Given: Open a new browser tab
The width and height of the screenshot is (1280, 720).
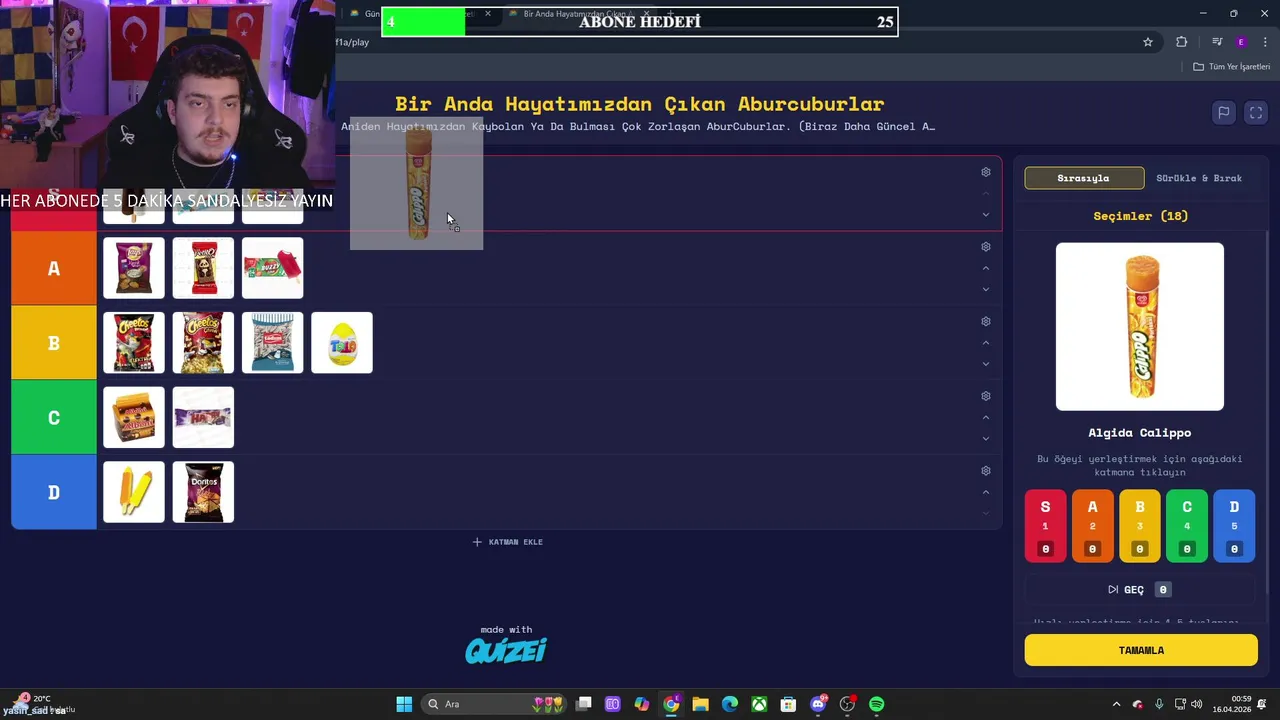Looking at the screenshot, I should 671,14.
